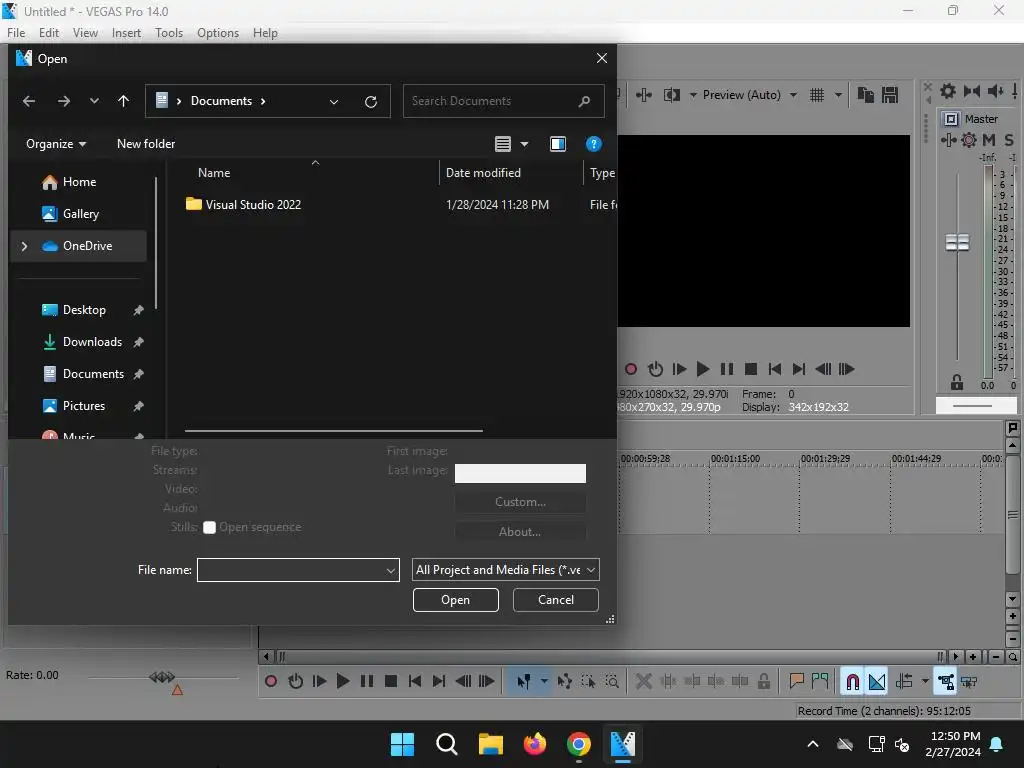This screenshot has height=768, width=1024.
Task: Select the Envelope Edit tool
Action: click(x=564, y=681)
